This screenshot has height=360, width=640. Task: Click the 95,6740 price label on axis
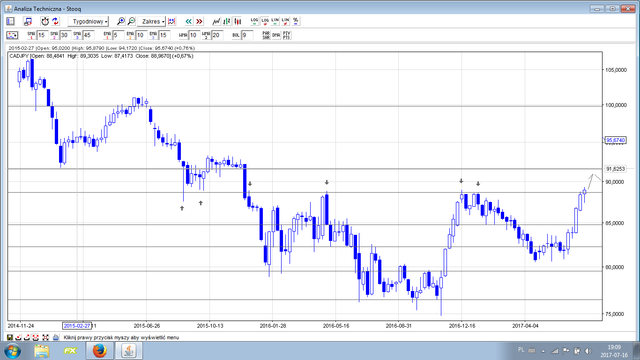616,140
